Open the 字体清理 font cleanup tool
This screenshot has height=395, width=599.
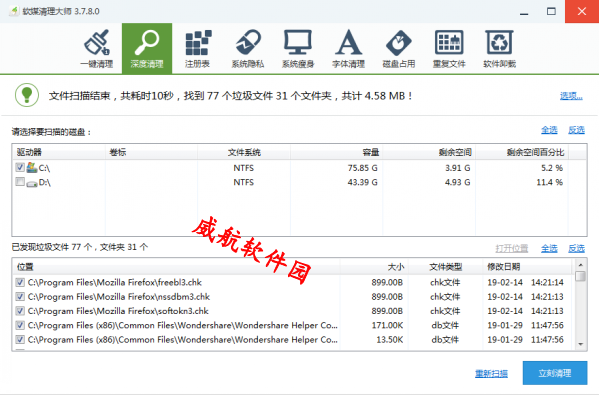(348, 49)
